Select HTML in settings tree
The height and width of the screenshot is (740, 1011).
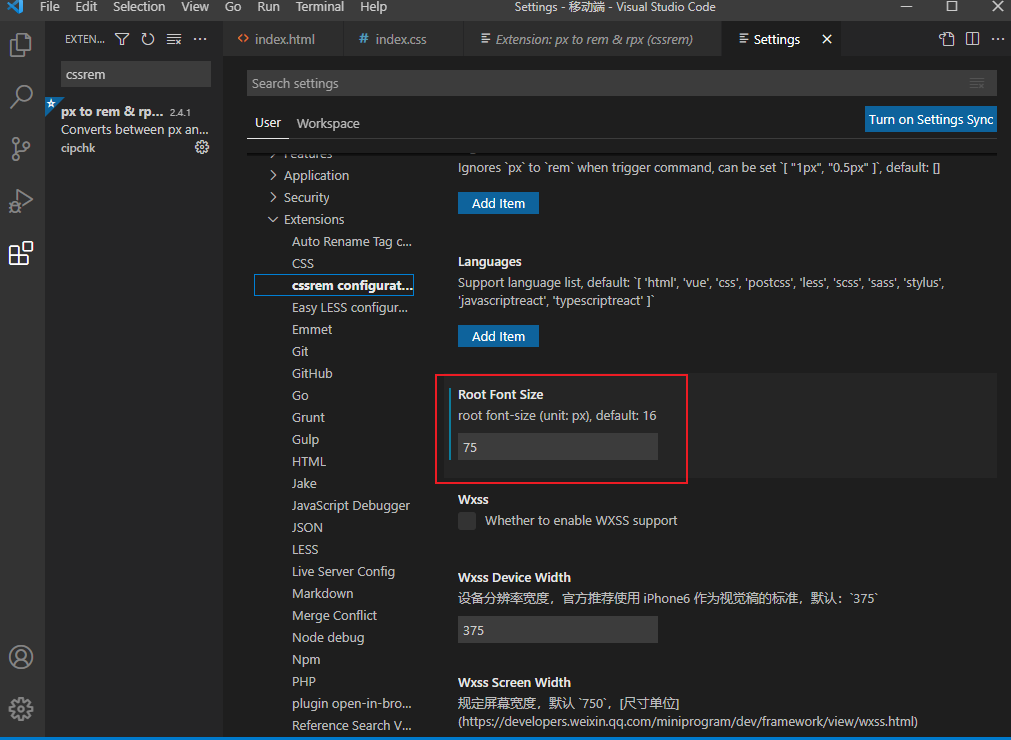pyautogui.click(x=309, y=462)
